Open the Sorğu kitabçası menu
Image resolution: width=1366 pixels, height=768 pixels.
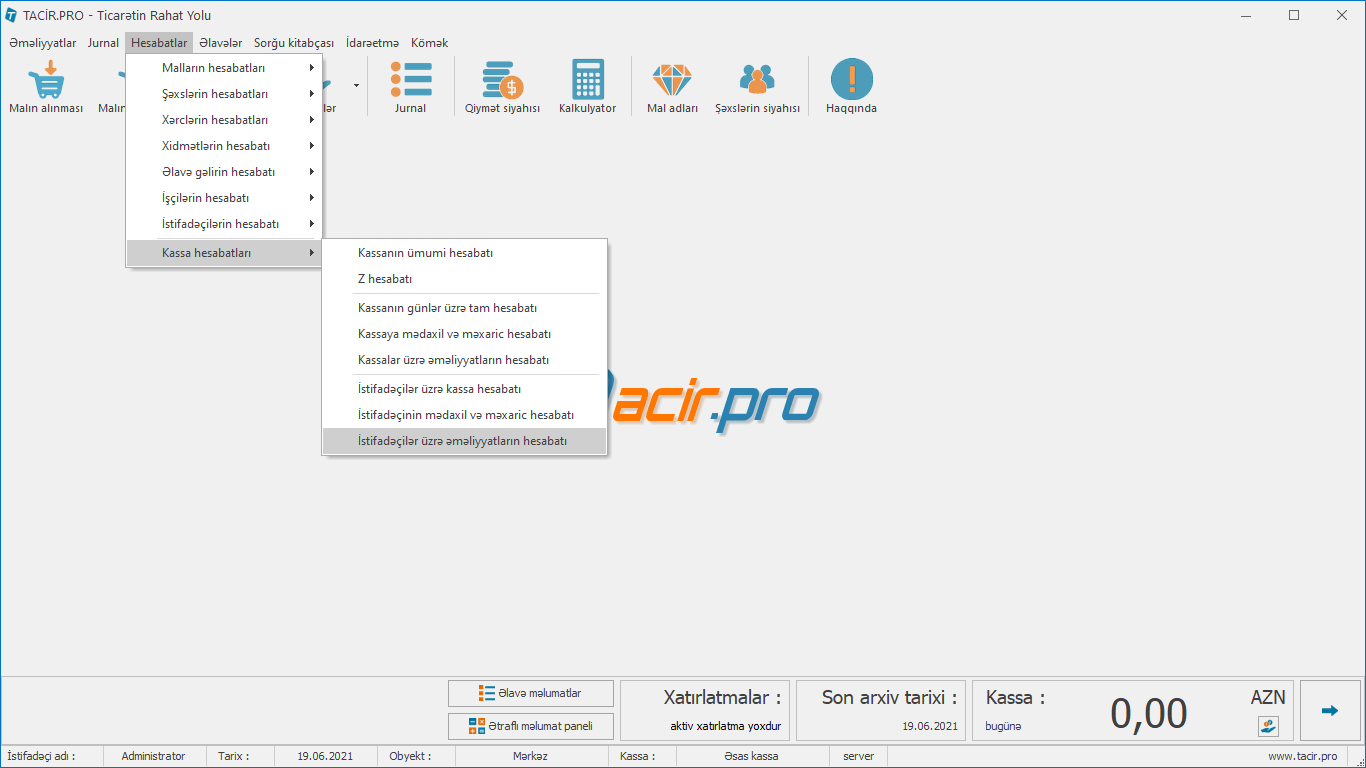tap(293, 43)
